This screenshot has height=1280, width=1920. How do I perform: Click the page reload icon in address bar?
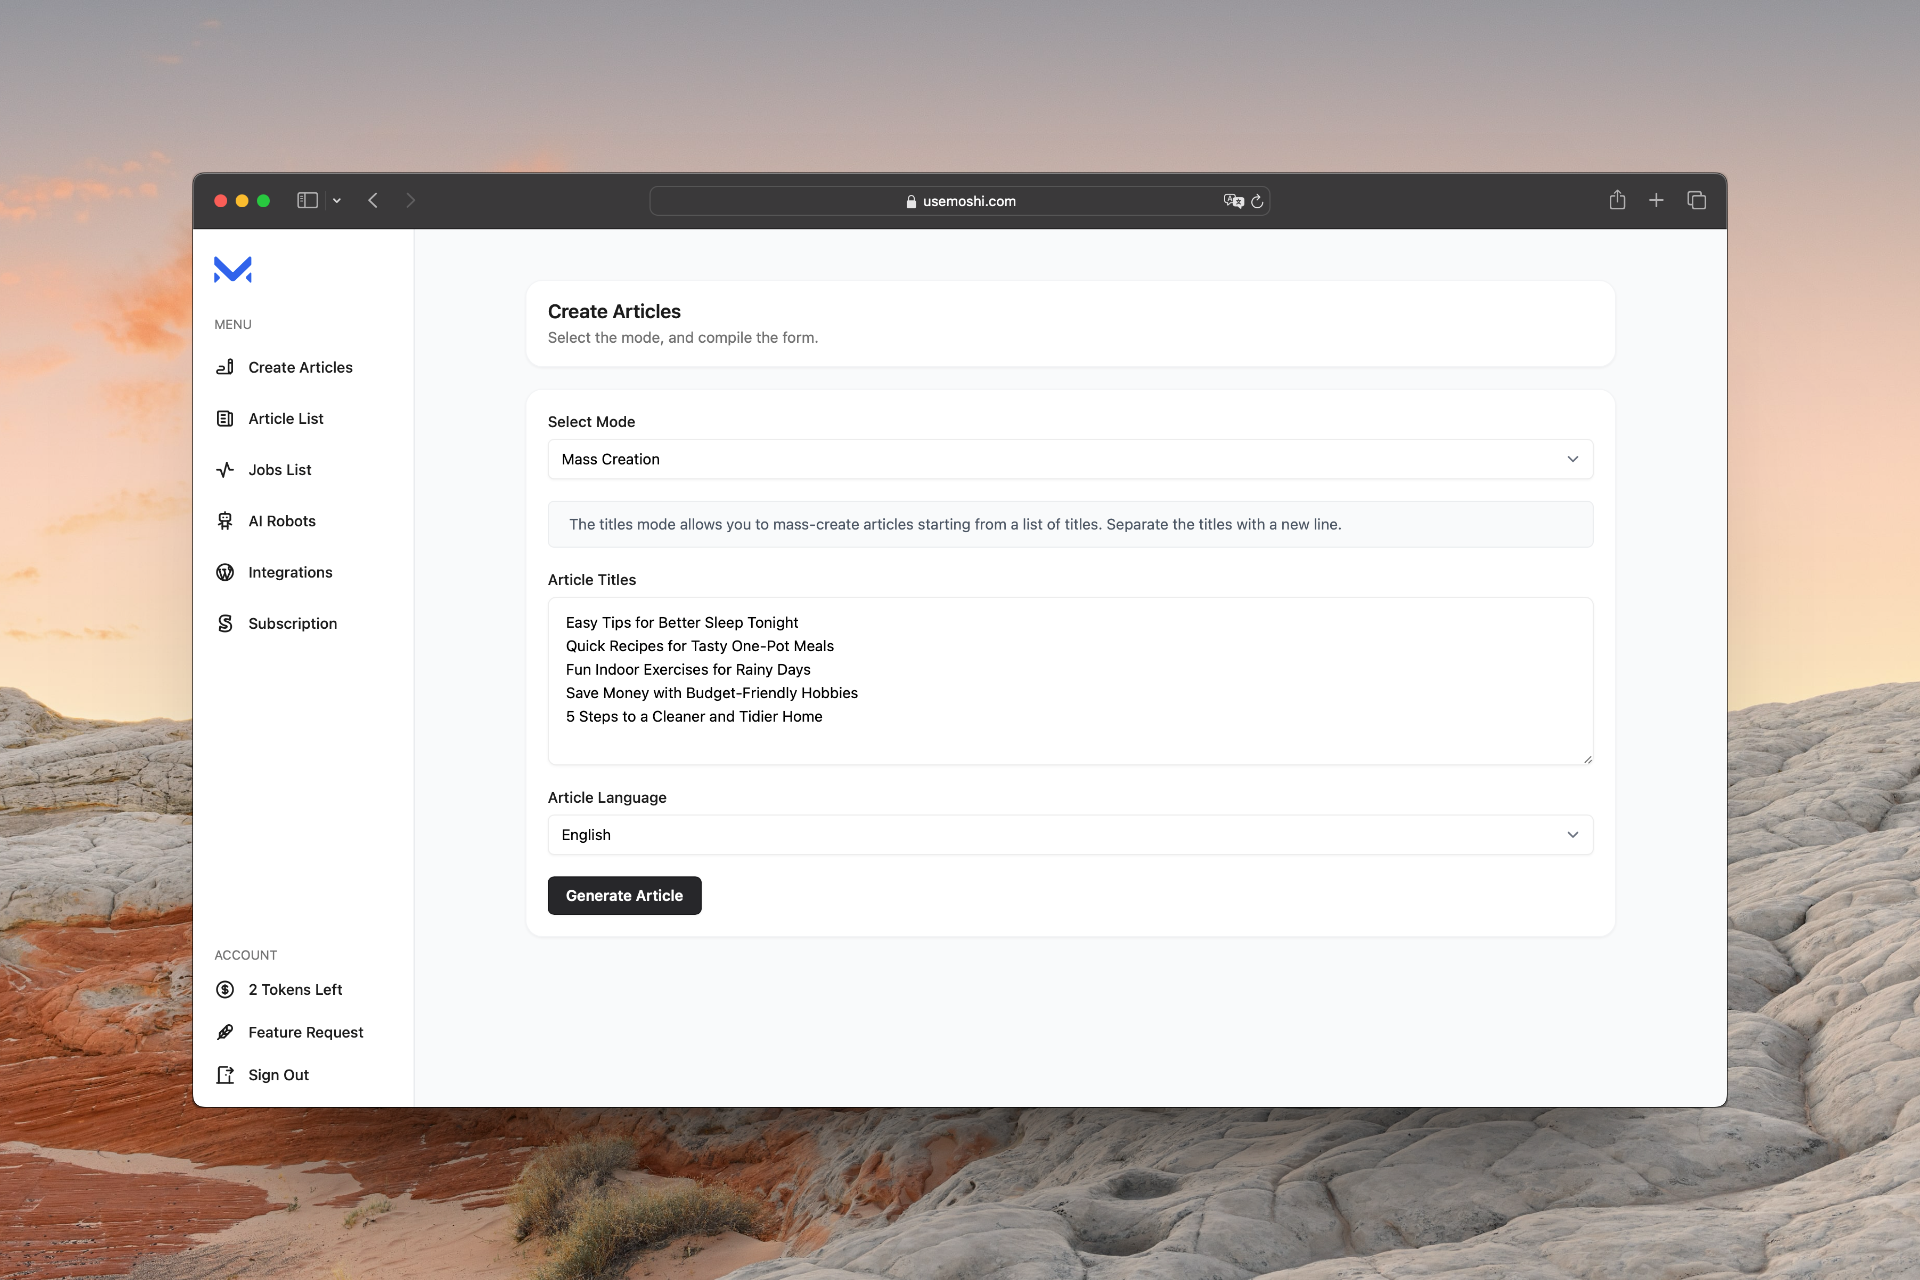tap(1257, 201)
